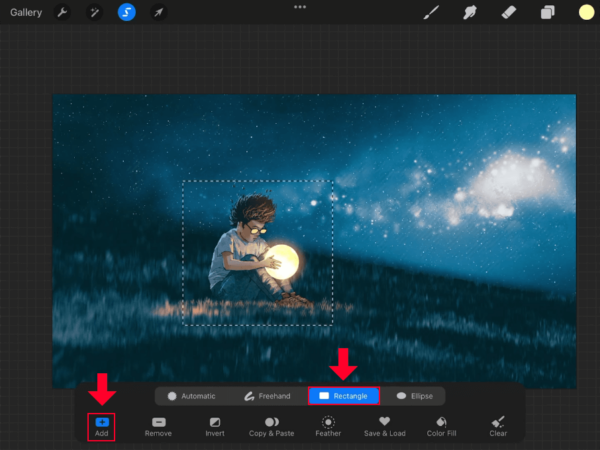The width and height of the screenshot is (600, 450).
Task: Open the Layers panel
Action: pos(547,12)
